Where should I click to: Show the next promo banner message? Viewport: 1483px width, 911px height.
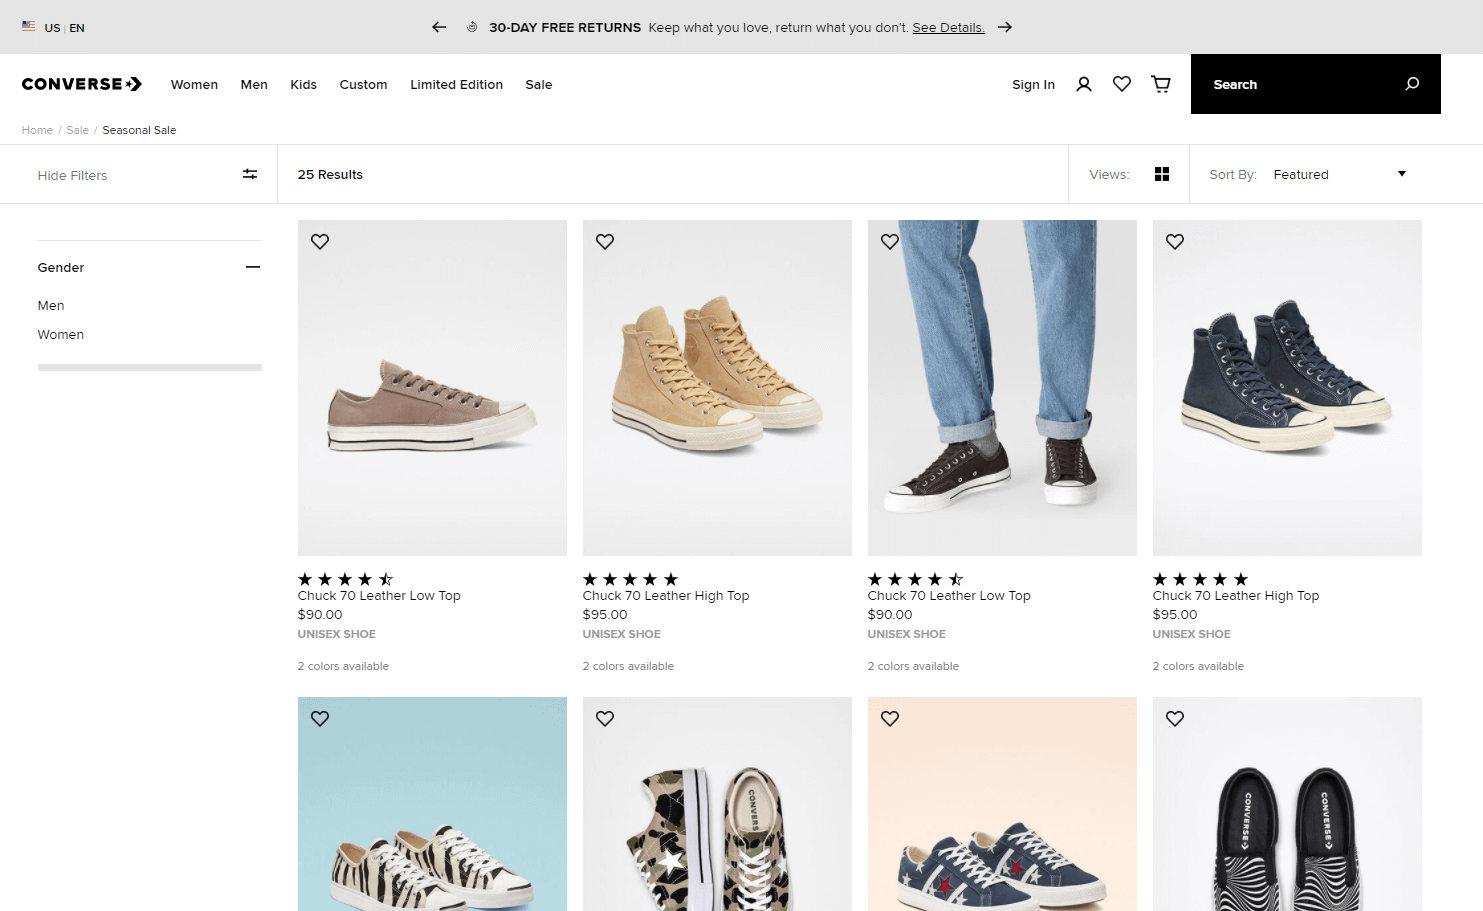pos(1005,27)
